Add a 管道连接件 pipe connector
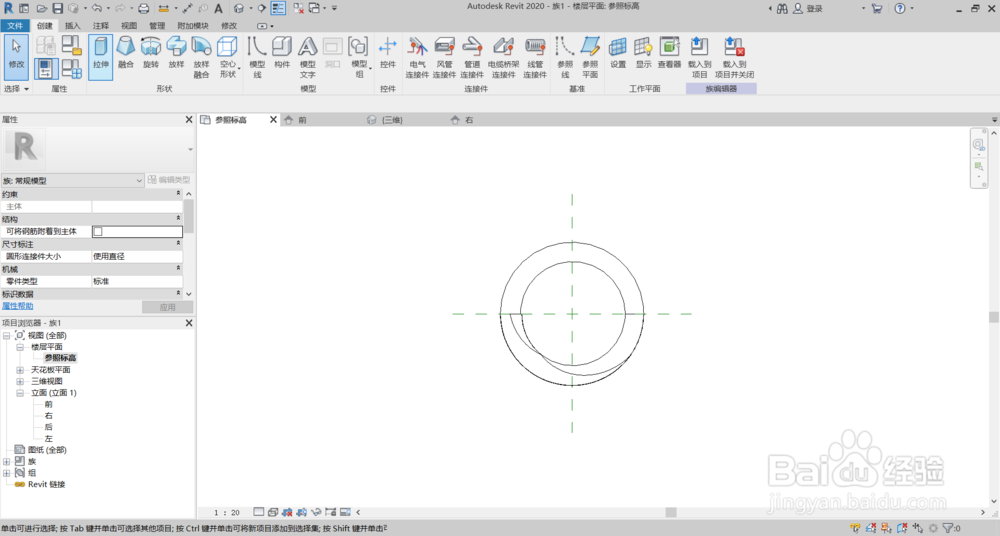The height and width of the screenshot is (536, 1000). coord(472,57)
